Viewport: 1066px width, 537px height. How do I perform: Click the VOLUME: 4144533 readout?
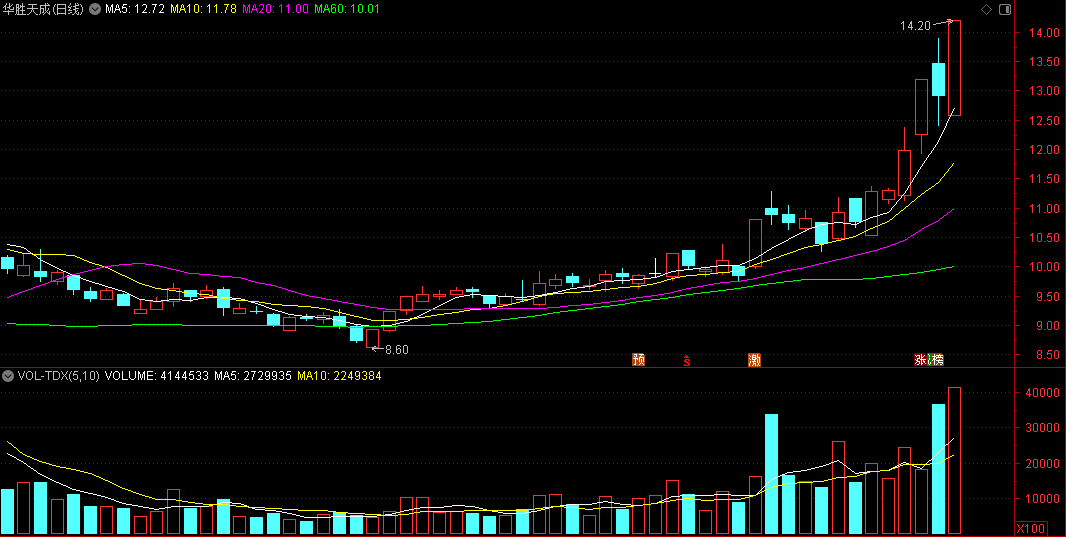point(157,376)
